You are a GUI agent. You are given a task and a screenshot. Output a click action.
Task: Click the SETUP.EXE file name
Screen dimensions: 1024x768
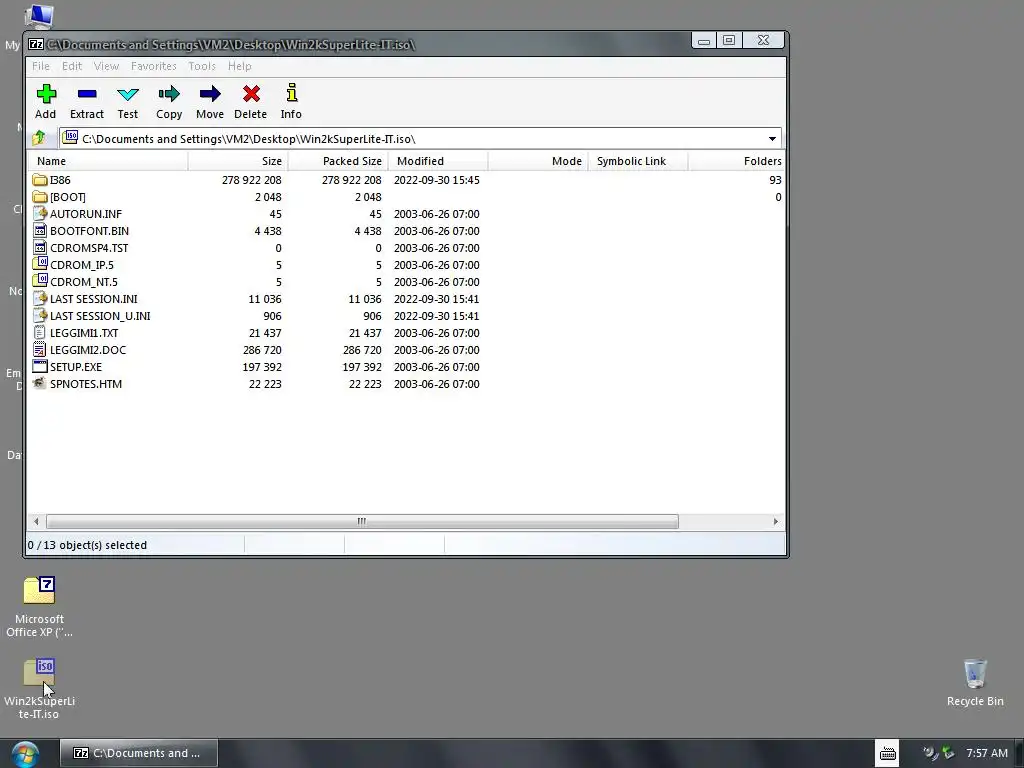point(76,366)
